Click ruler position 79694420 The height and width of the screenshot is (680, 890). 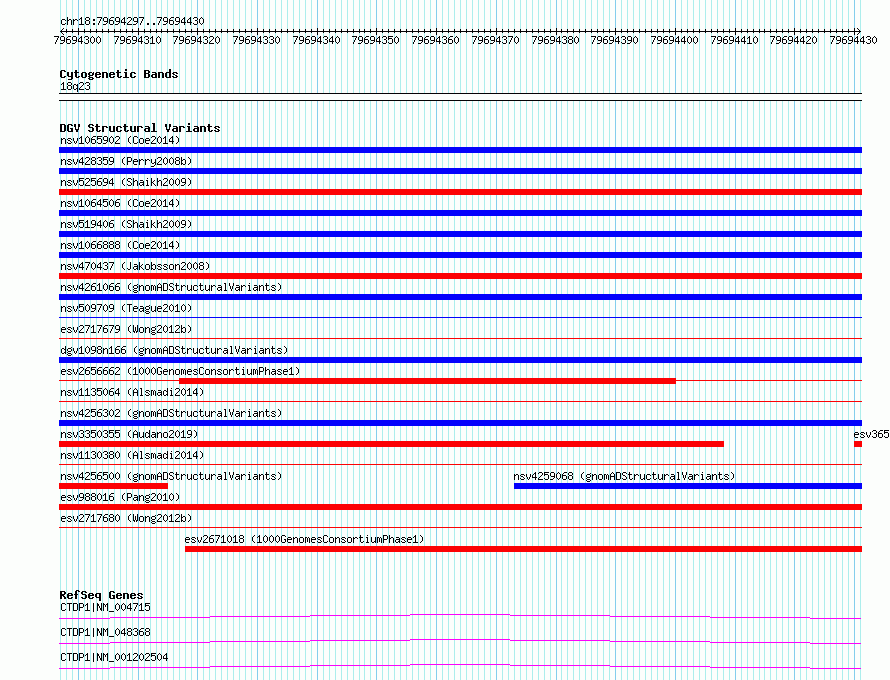(794, 40)
